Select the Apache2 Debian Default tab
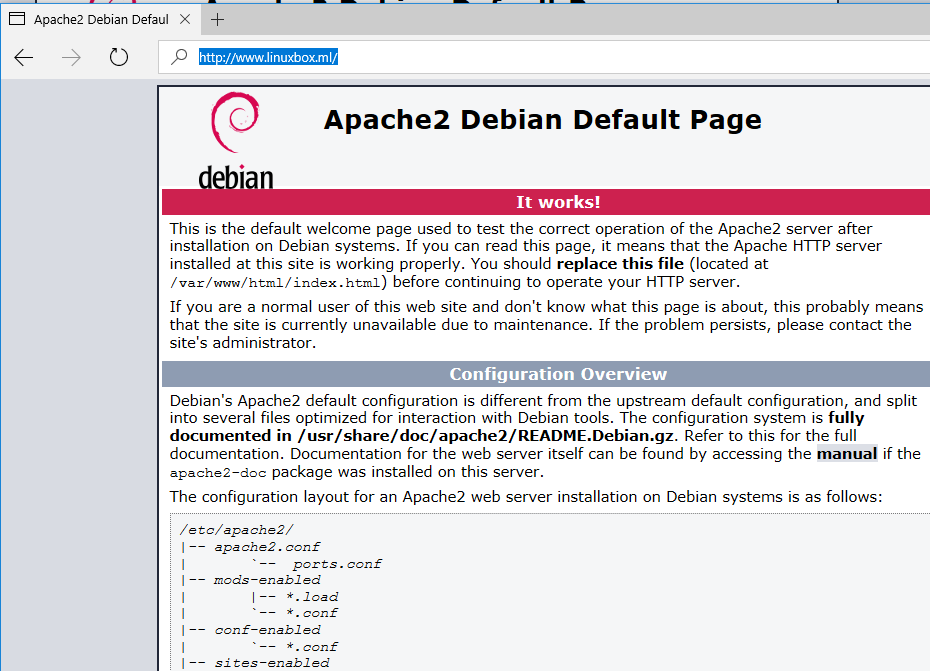 point(100,19)
